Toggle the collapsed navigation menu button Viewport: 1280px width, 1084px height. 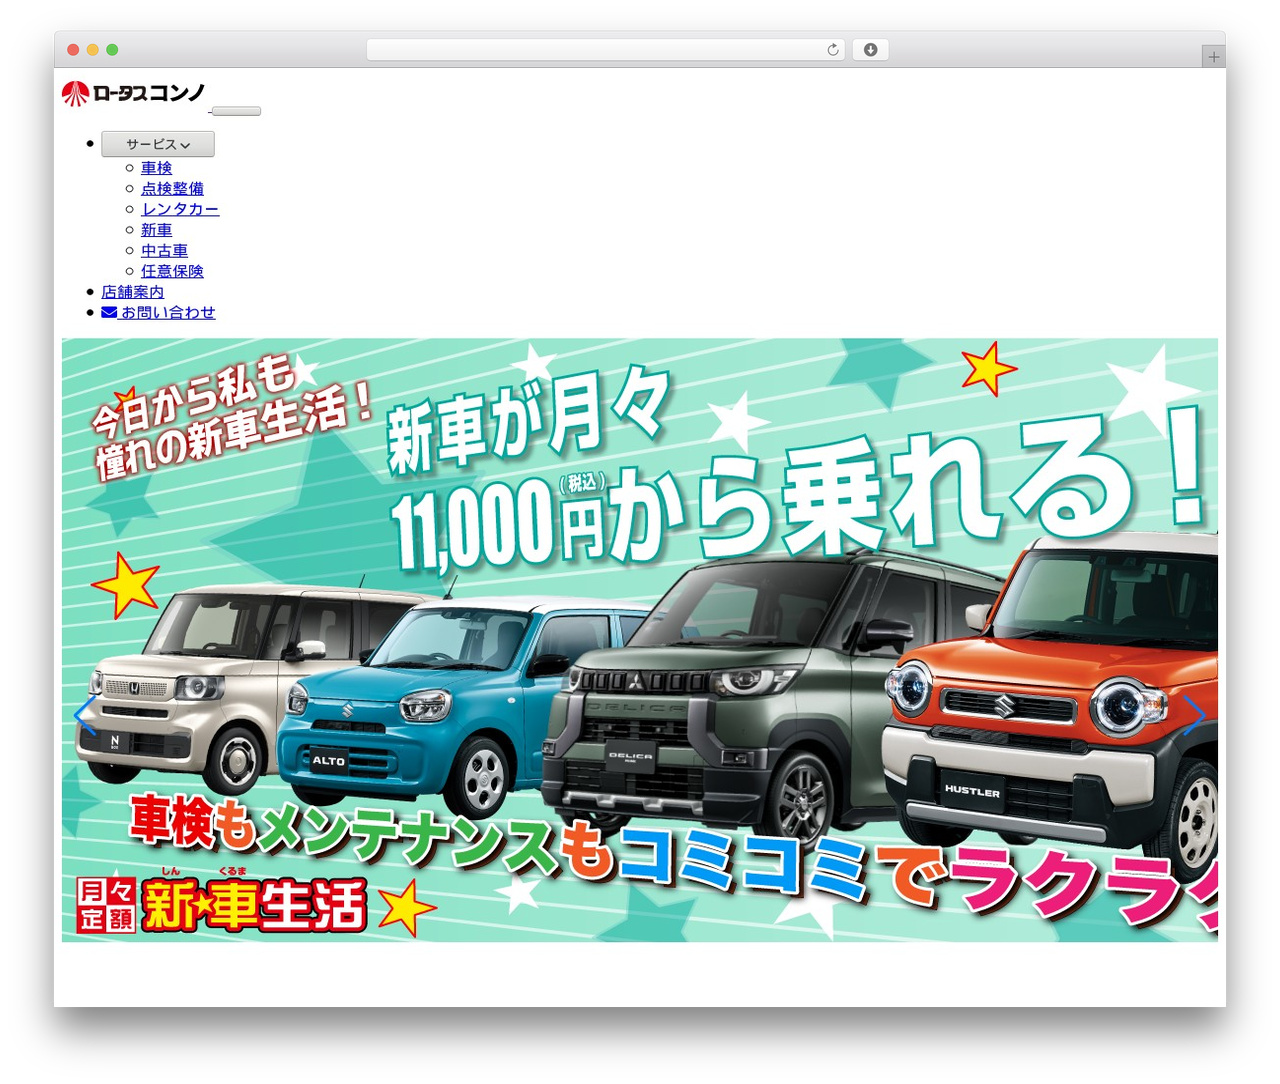[237, 111]
